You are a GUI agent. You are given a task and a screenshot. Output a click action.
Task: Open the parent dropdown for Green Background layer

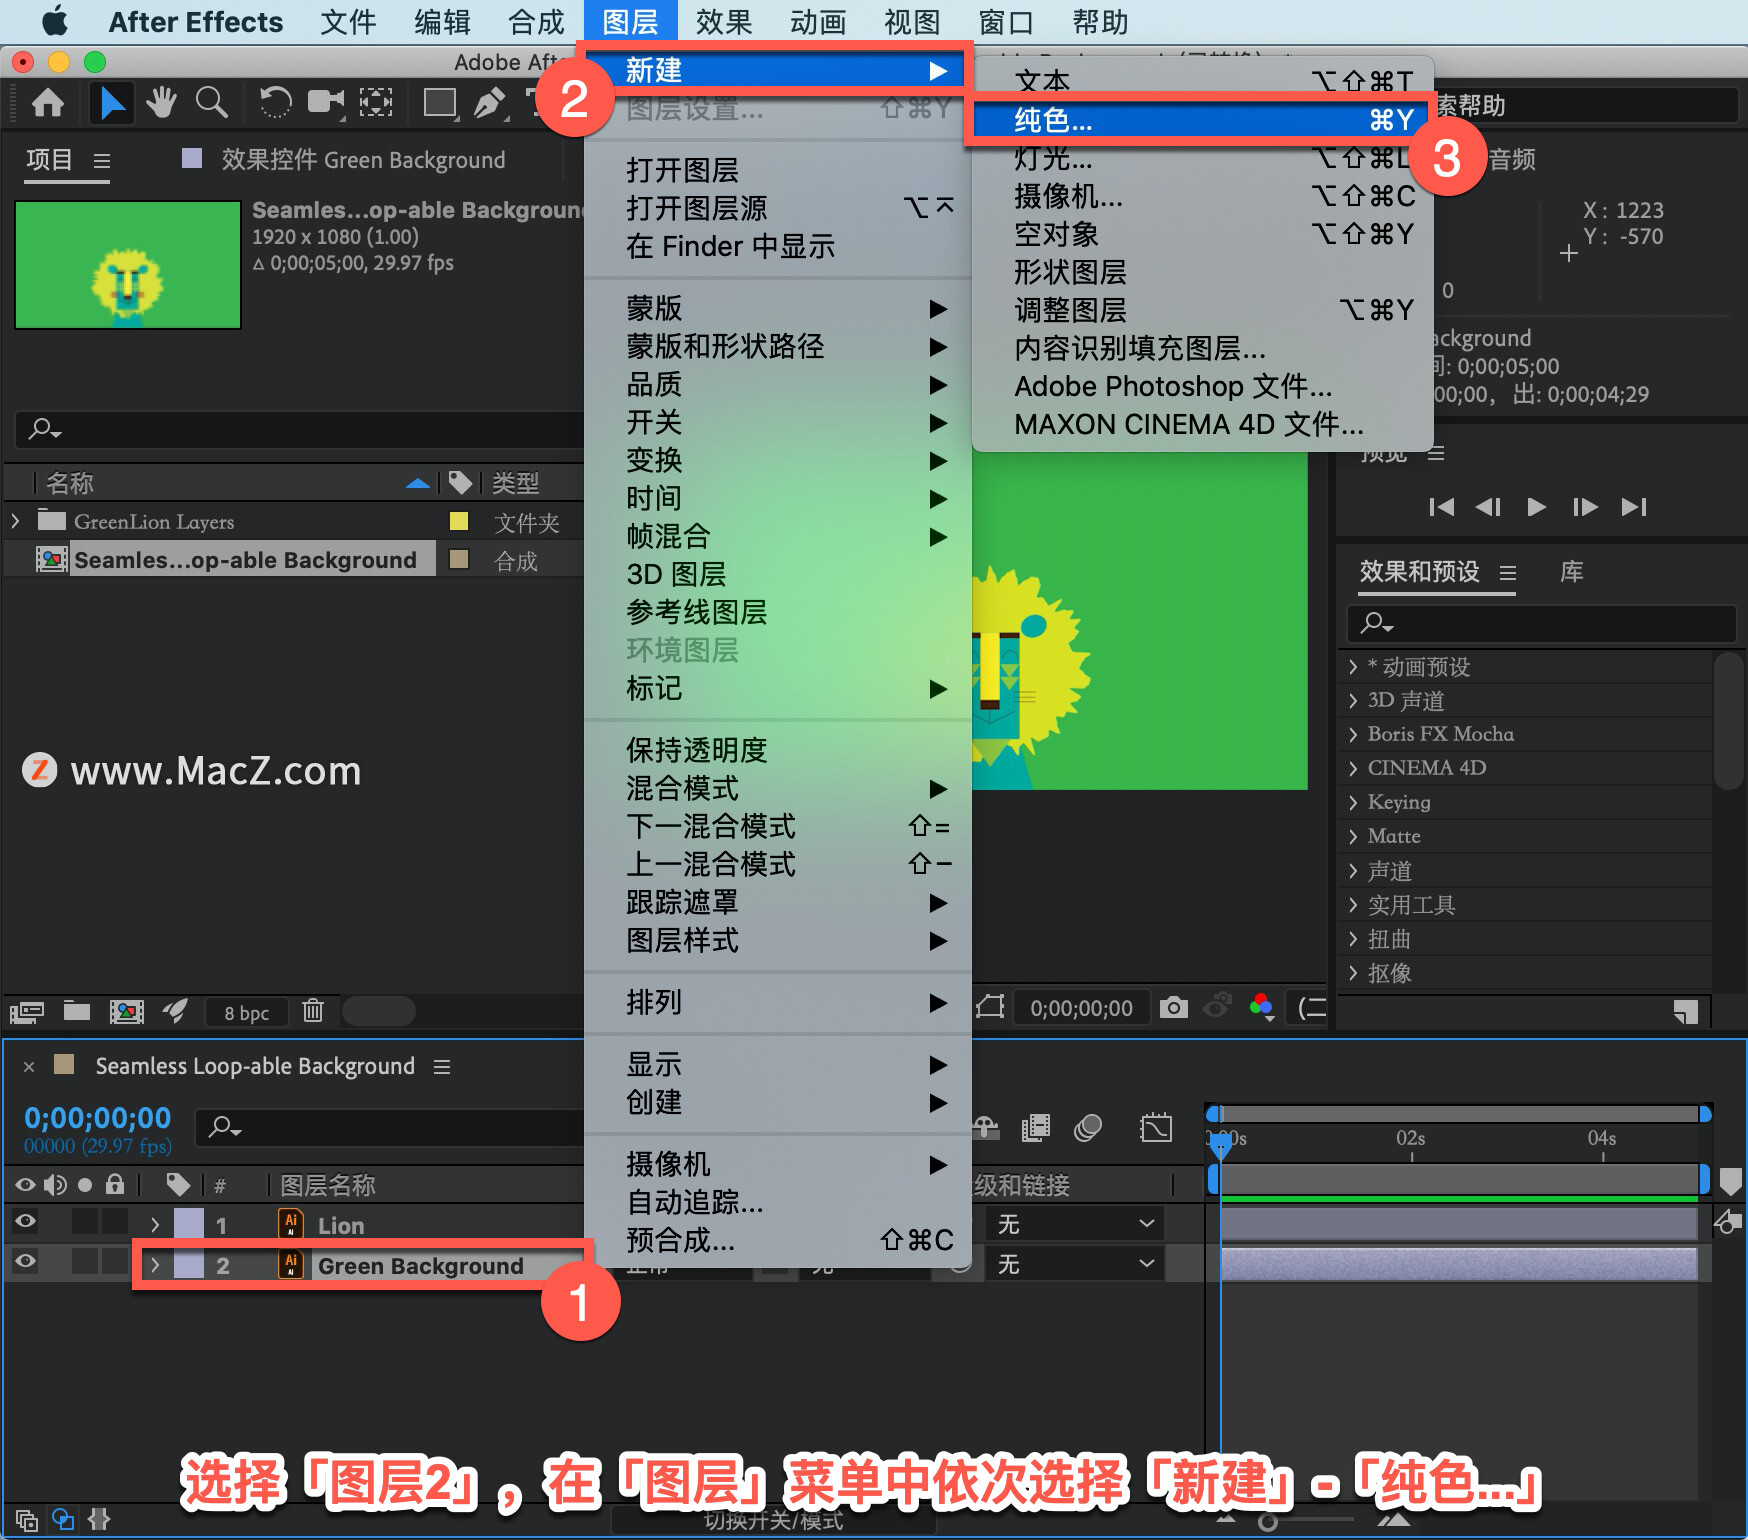coord(1076,1264)
